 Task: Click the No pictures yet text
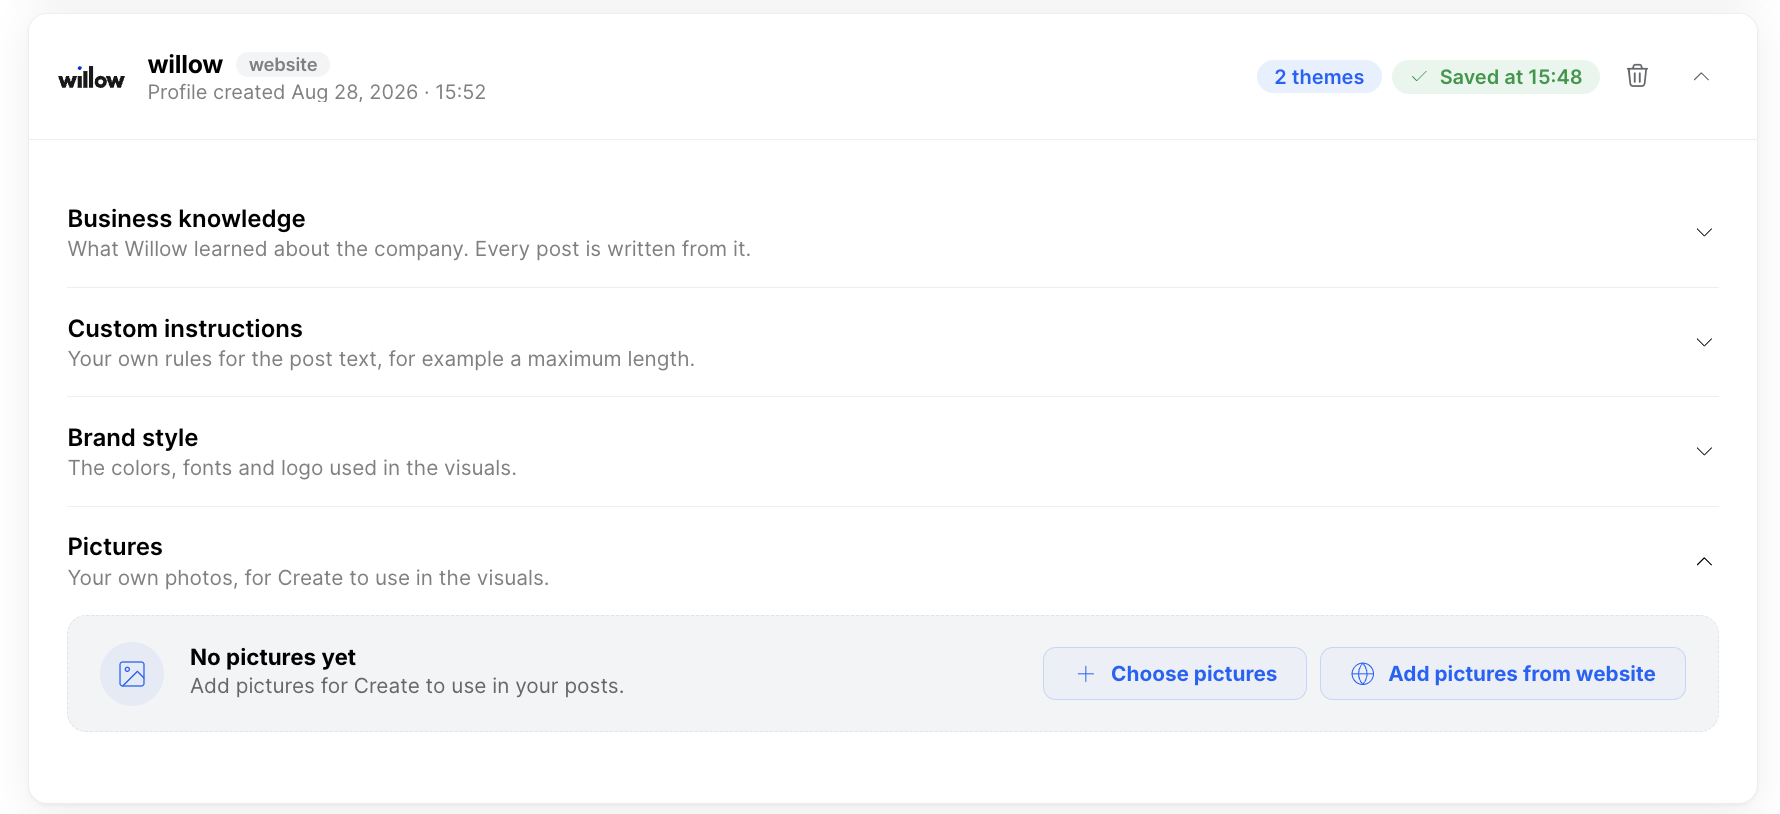click(273, 657)
